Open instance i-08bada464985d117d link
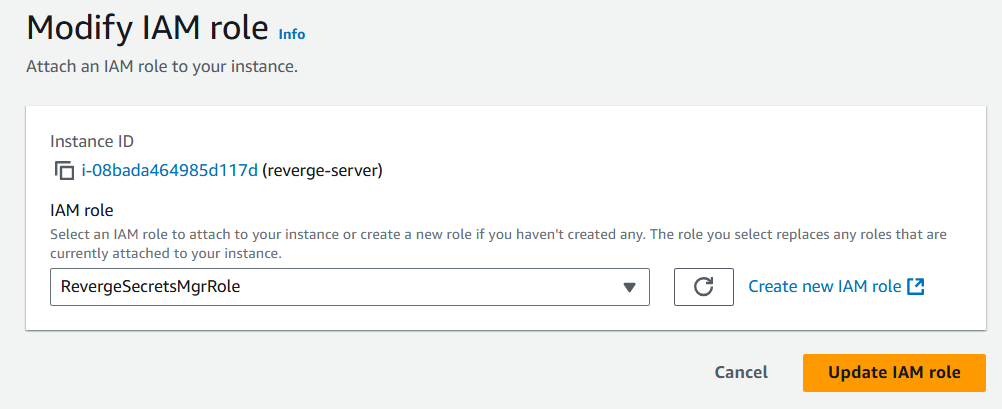 (169, 171)
